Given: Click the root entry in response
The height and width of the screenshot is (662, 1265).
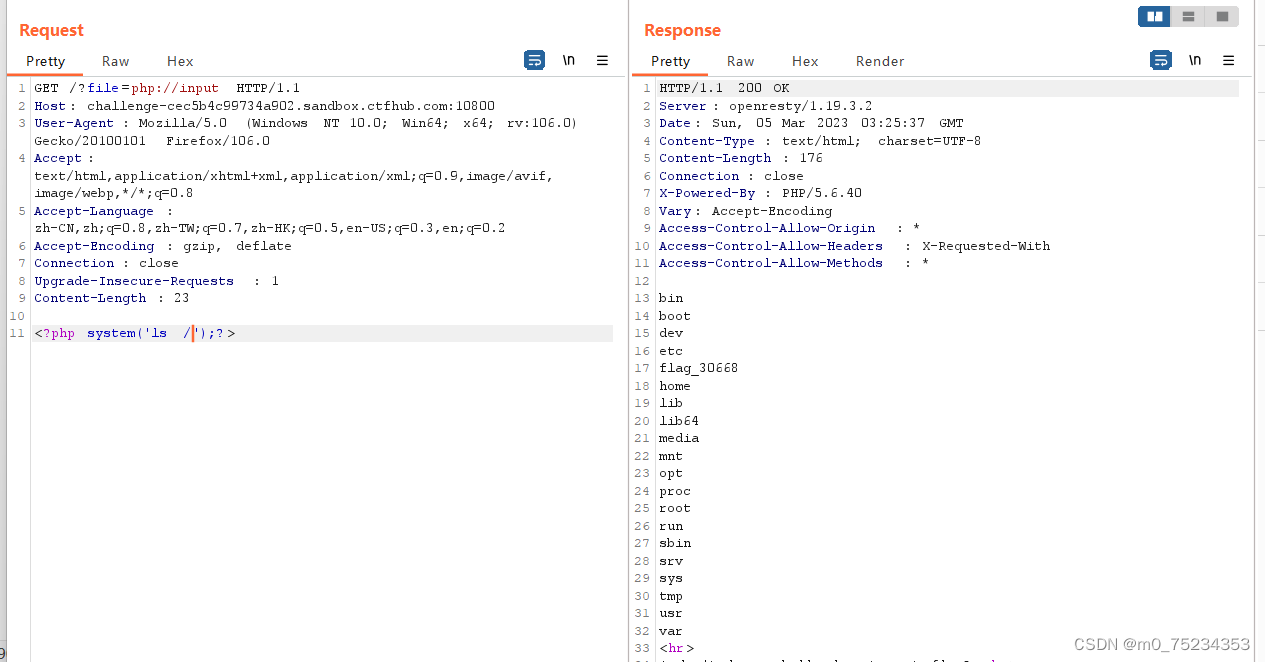Looking at the screenshot, I should [x=675, y=508].
